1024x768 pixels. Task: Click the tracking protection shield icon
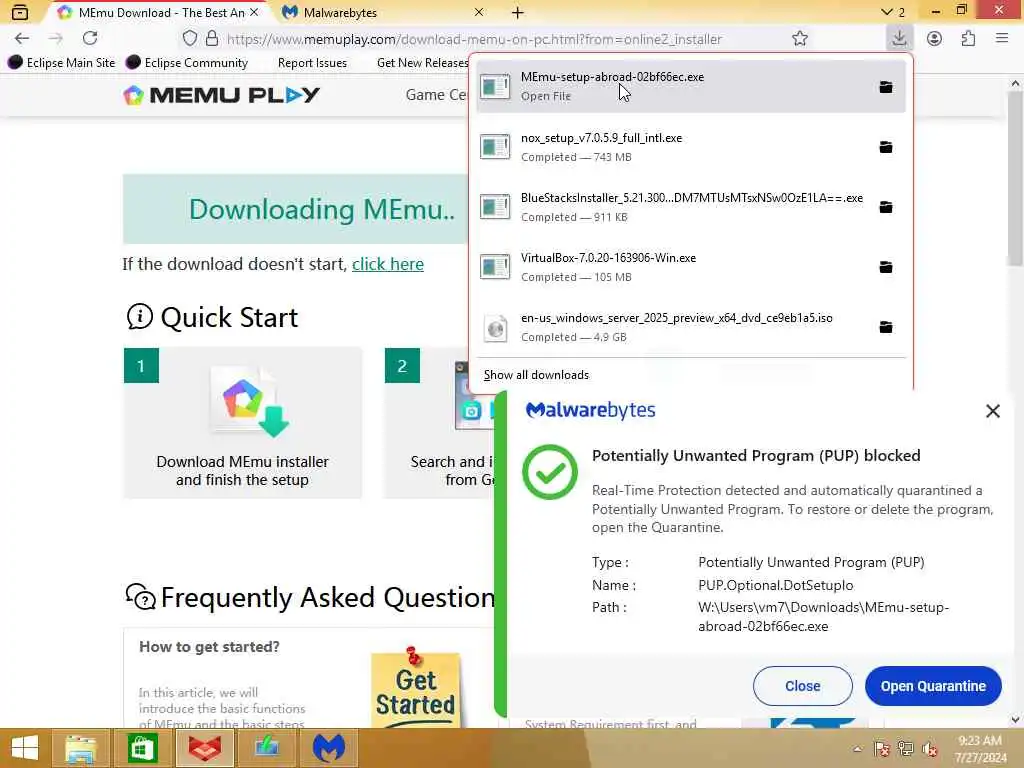[x=189, y=39]
